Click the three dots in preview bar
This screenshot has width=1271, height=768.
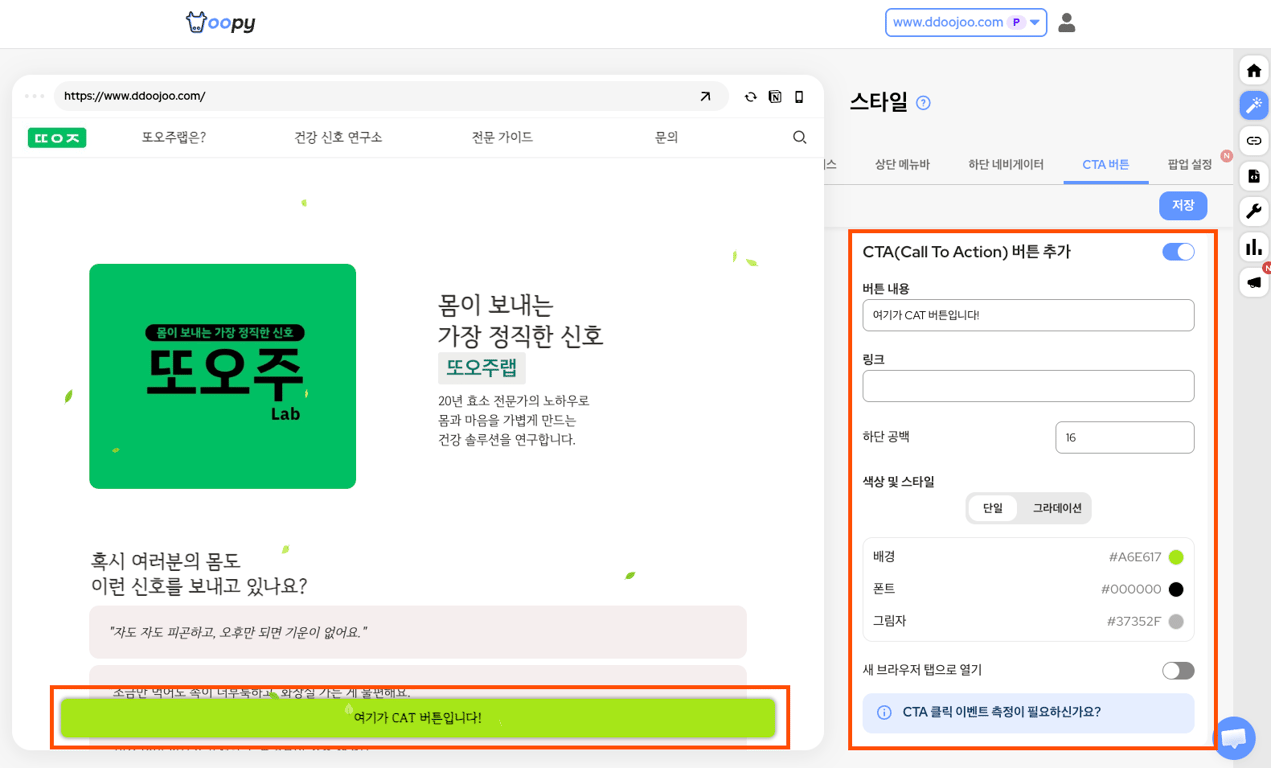tap(34, 96)
